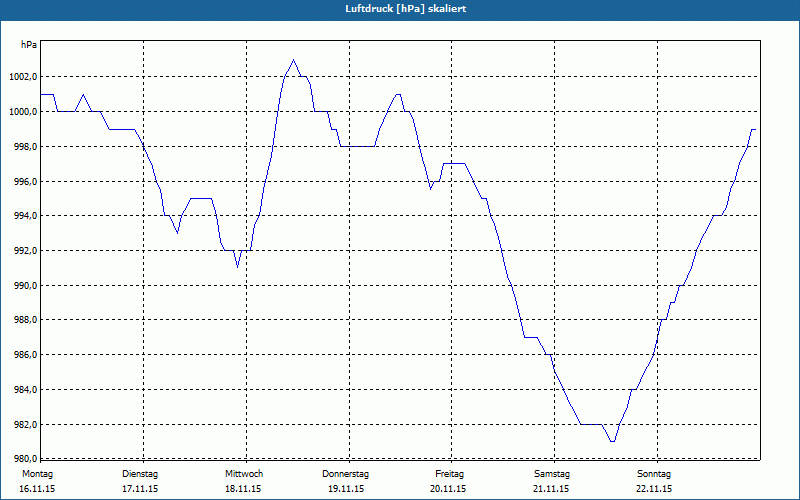
Task: Click the 980,0 axis value
Action: pyautogui.click(x=25, y=457)
